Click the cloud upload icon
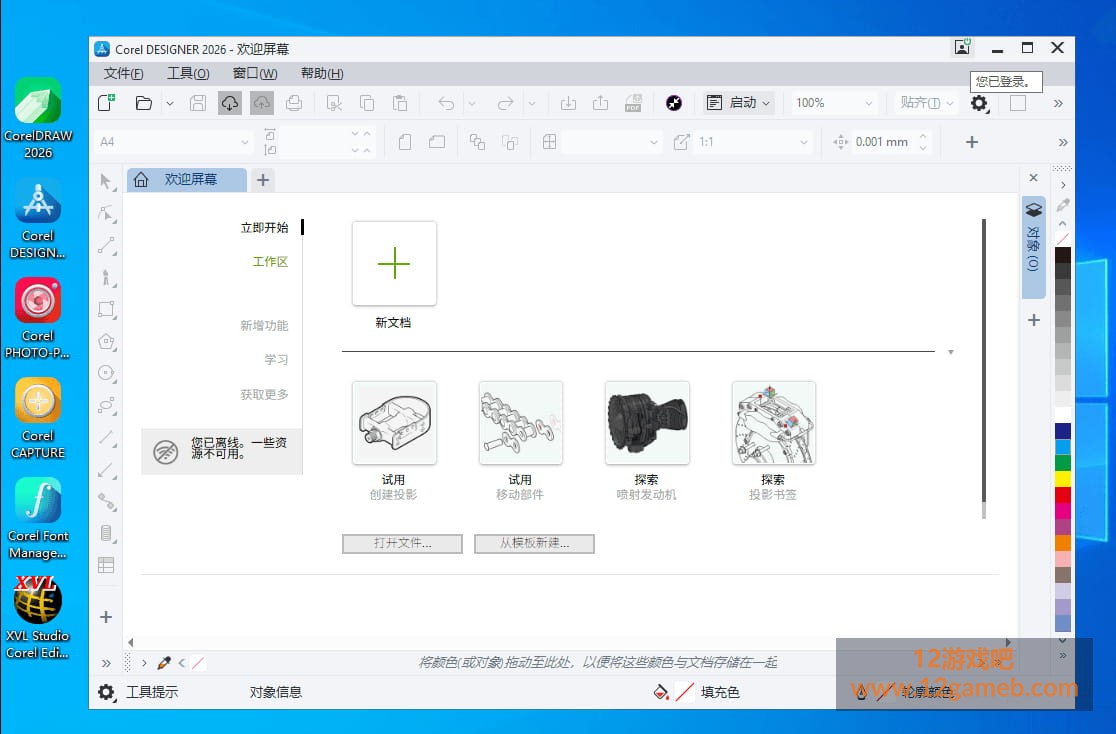The height and width of the screenshot is (734, 1116). pos(261,103)
